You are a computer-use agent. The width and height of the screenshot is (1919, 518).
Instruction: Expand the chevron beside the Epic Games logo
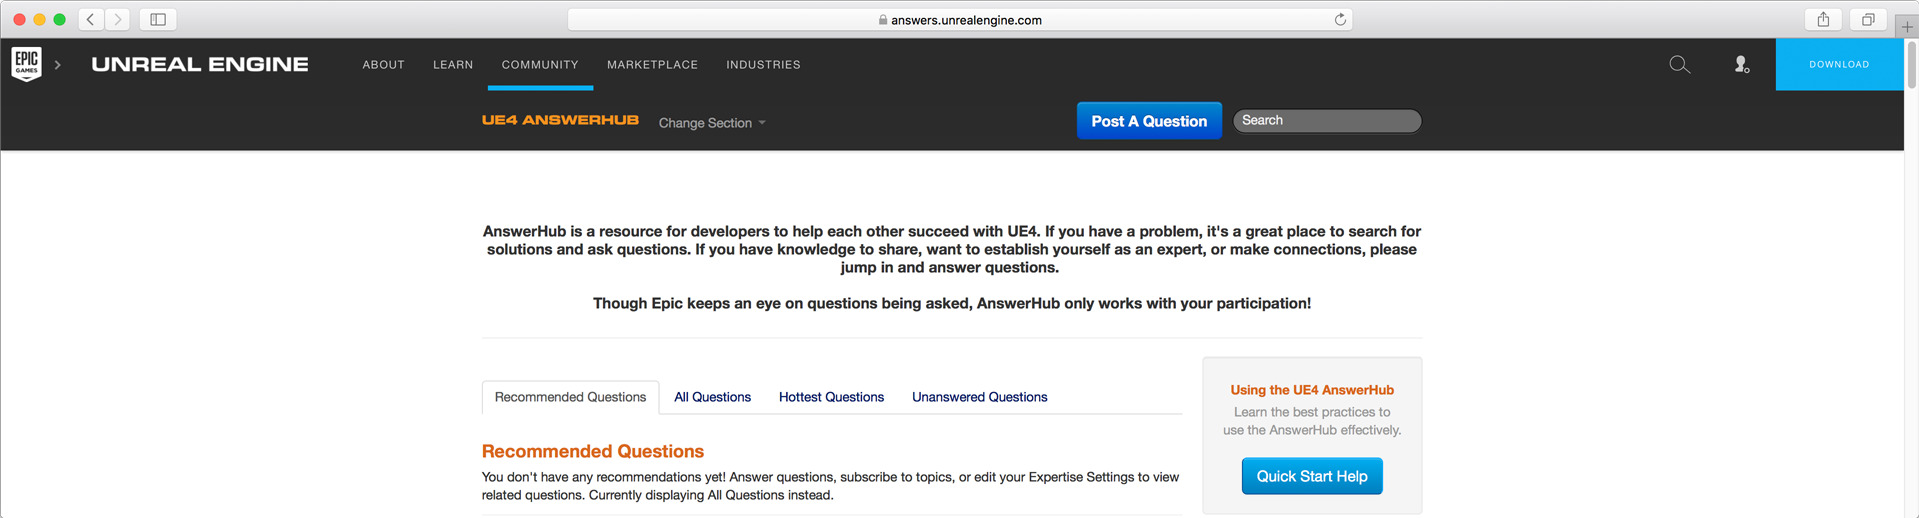pos(58,65)
